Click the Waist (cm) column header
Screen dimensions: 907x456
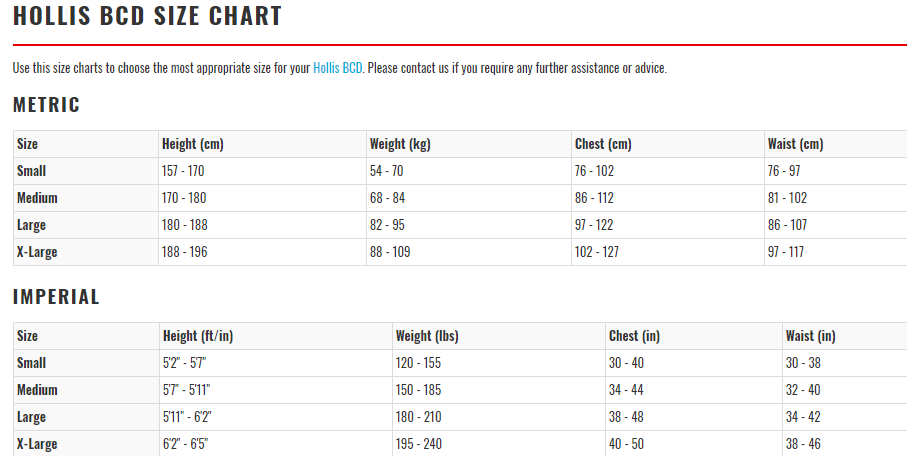tap(795, 144)
